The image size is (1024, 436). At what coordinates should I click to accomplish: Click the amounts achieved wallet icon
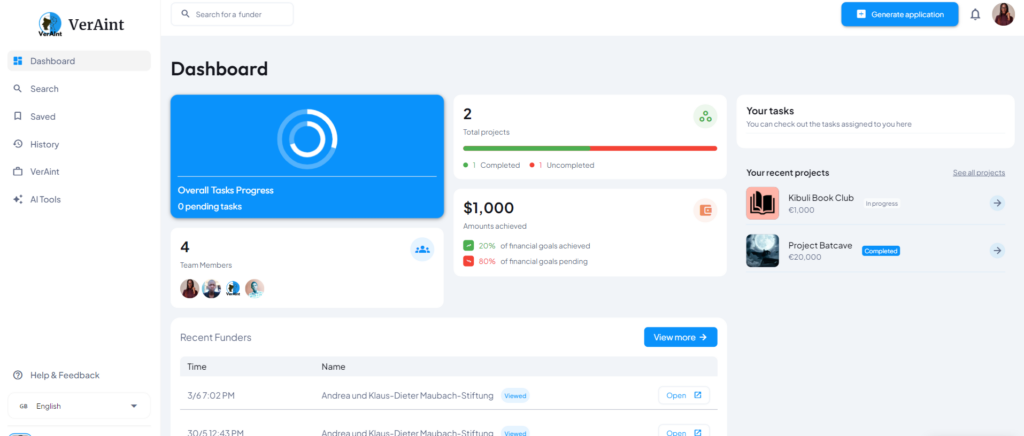pos(705,210)
